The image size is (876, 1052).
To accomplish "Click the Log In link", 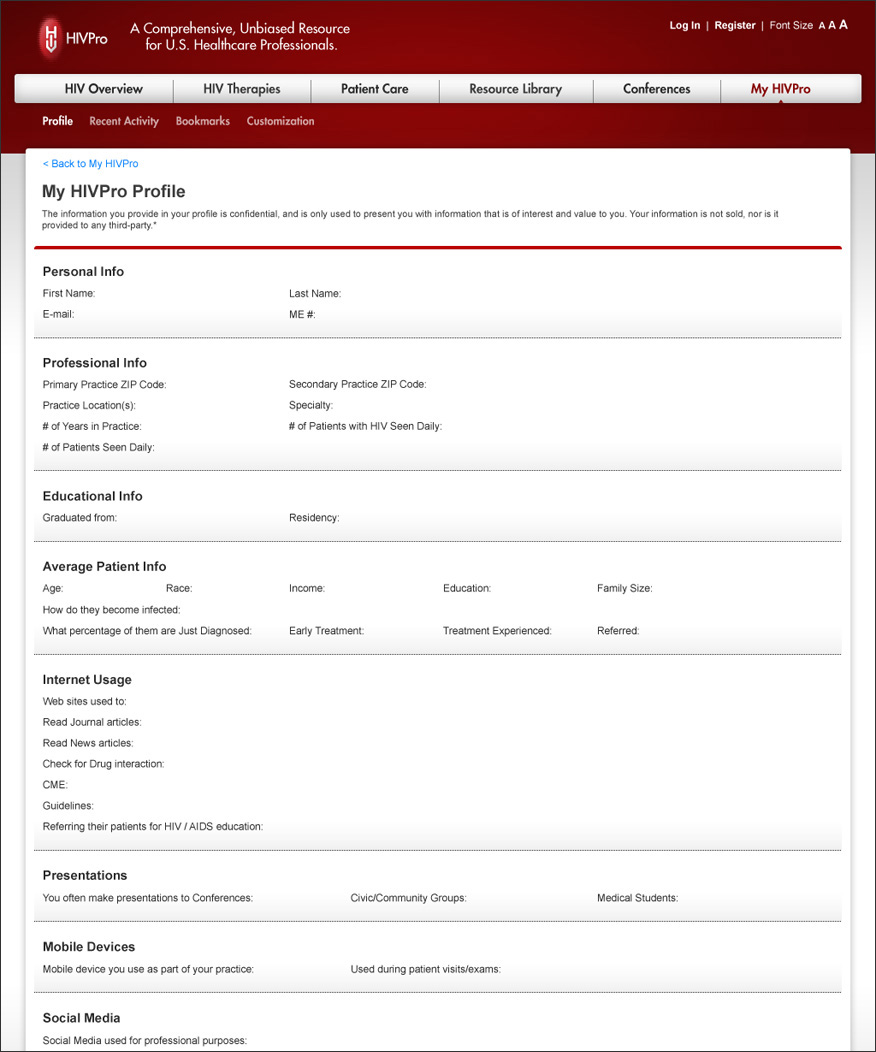I will click(685, 25).
